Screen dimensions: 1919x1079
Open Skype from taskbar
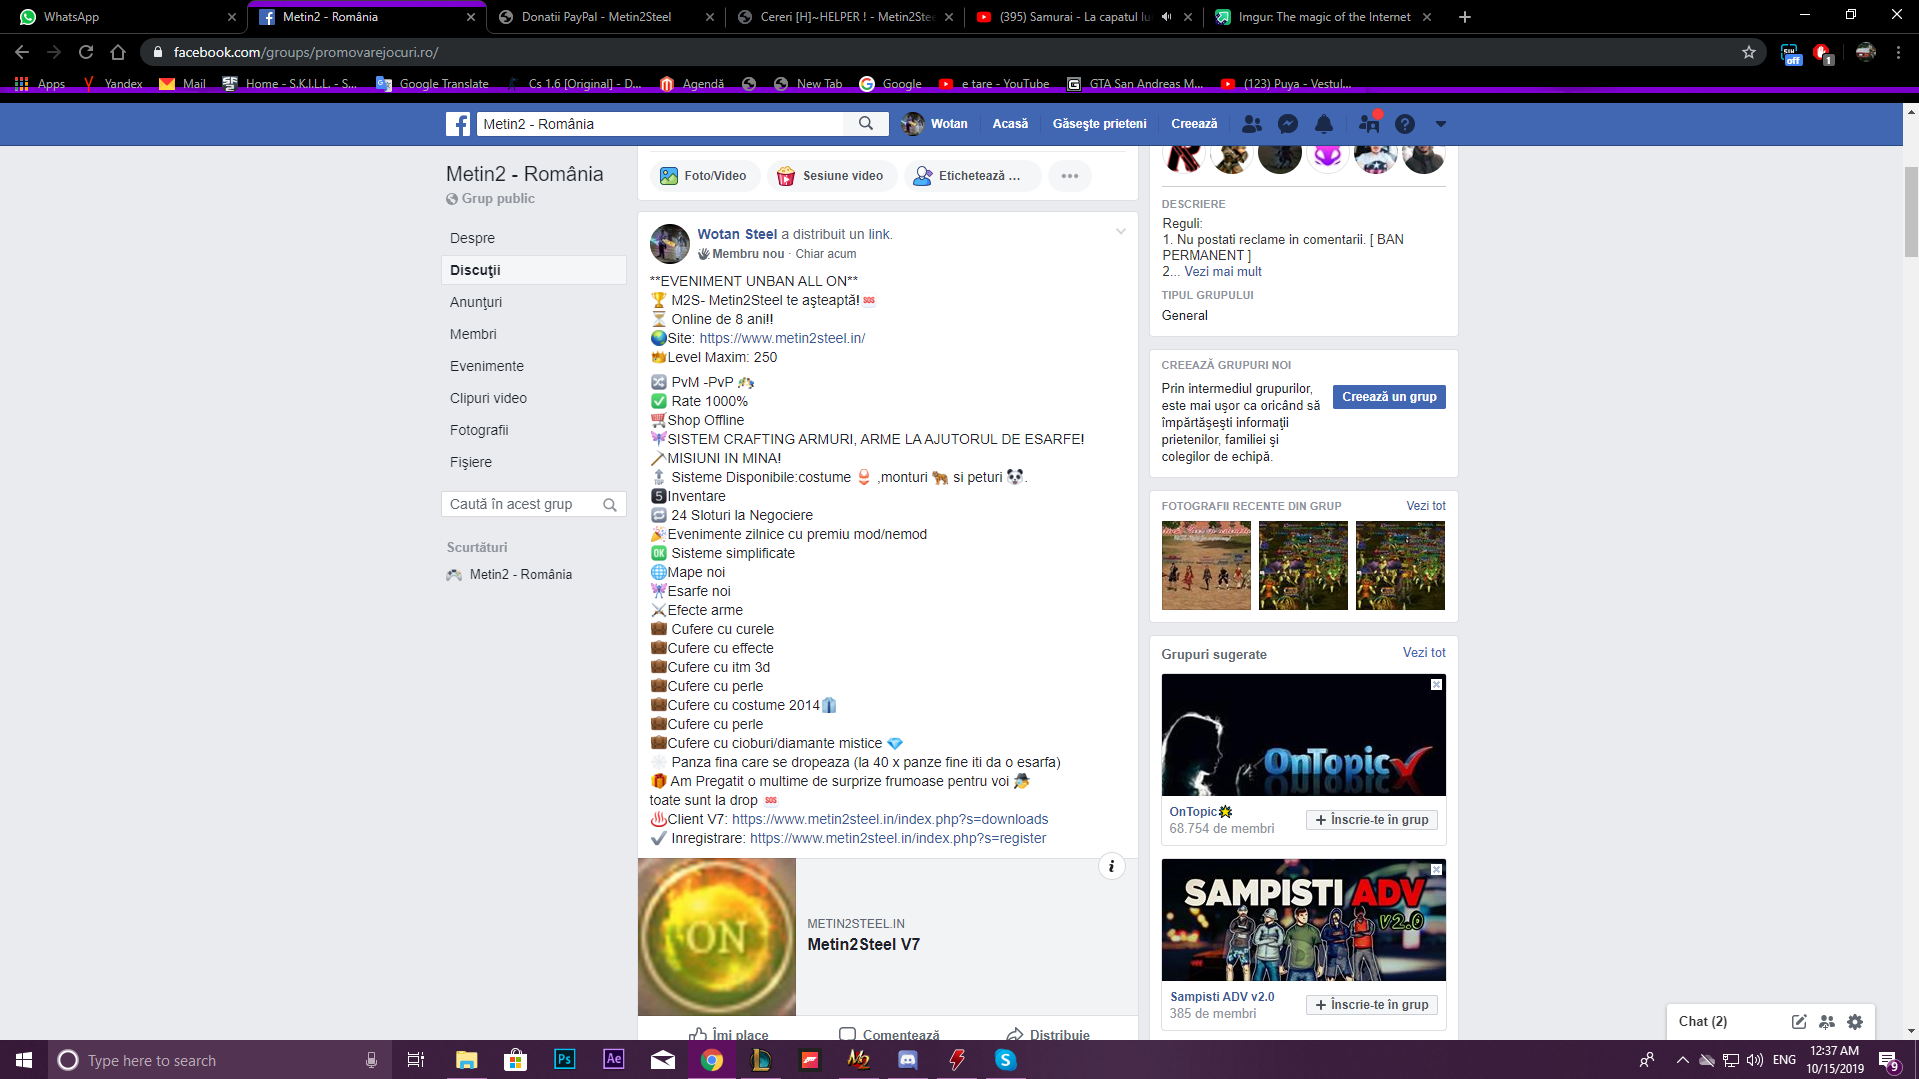(1006, 1060)
